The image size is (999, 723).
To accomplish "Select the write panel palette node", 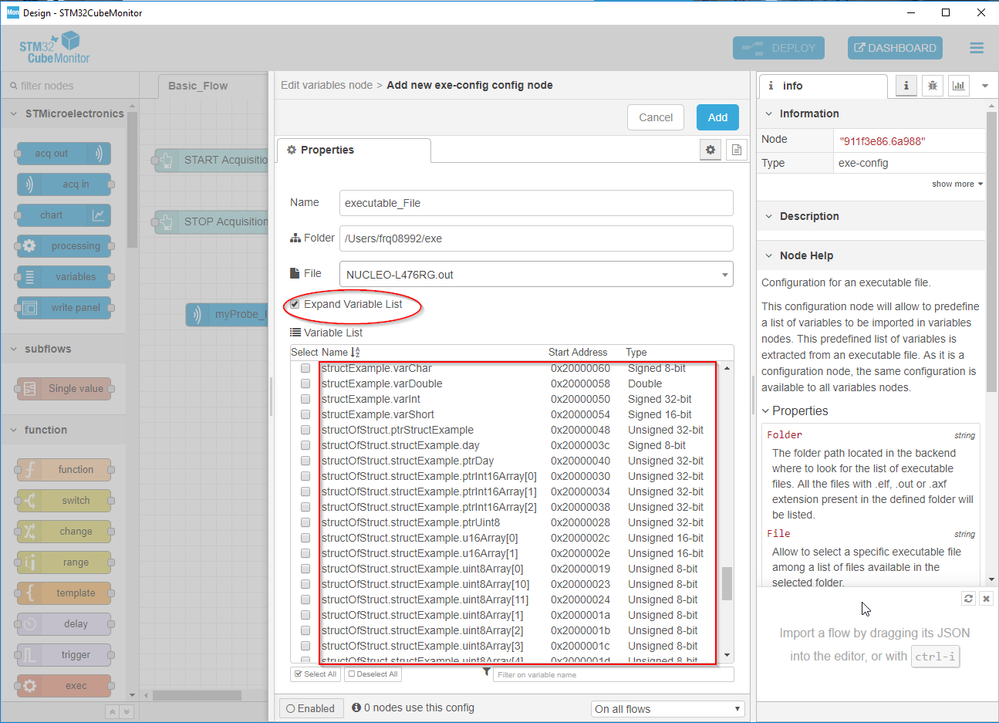I will pos(64,308).
